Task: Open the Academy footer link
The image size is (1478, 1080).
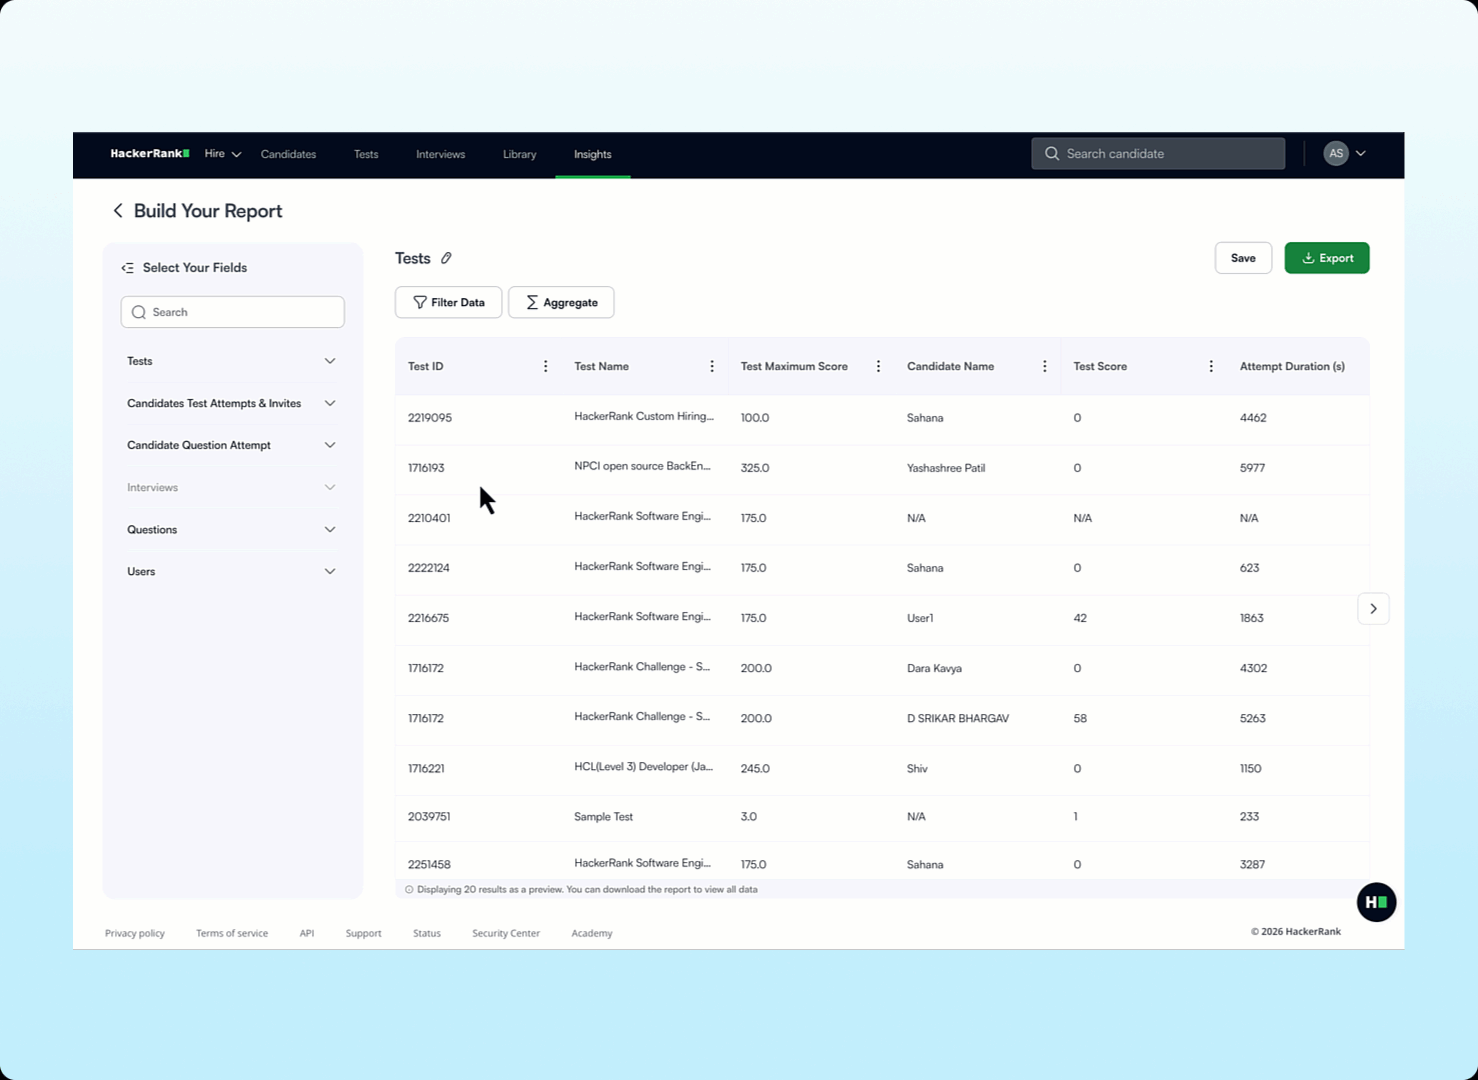Action: click(x=592, y=933)
